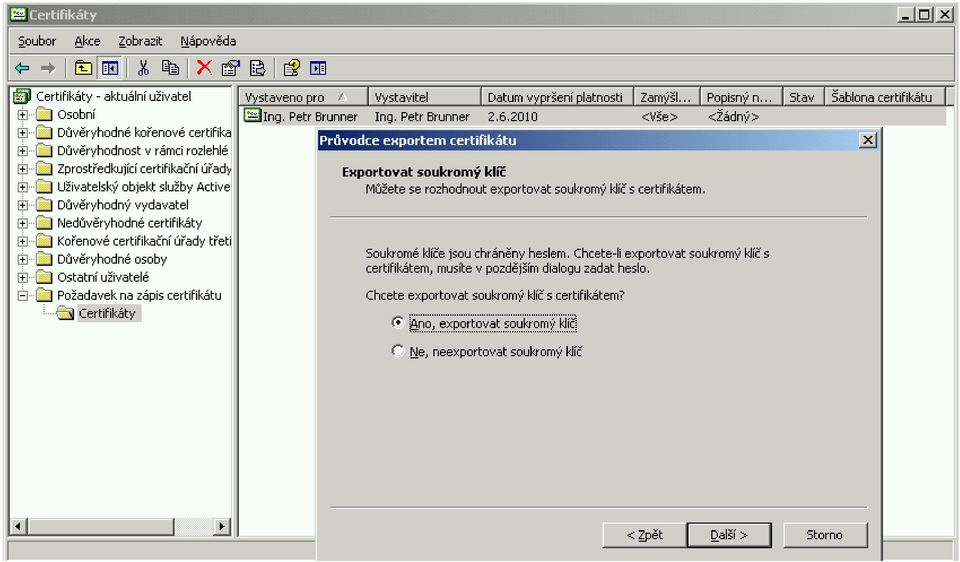
Task: Close the Průvodce exportem certifikátu dialog
Action: [x=868, y=140]
